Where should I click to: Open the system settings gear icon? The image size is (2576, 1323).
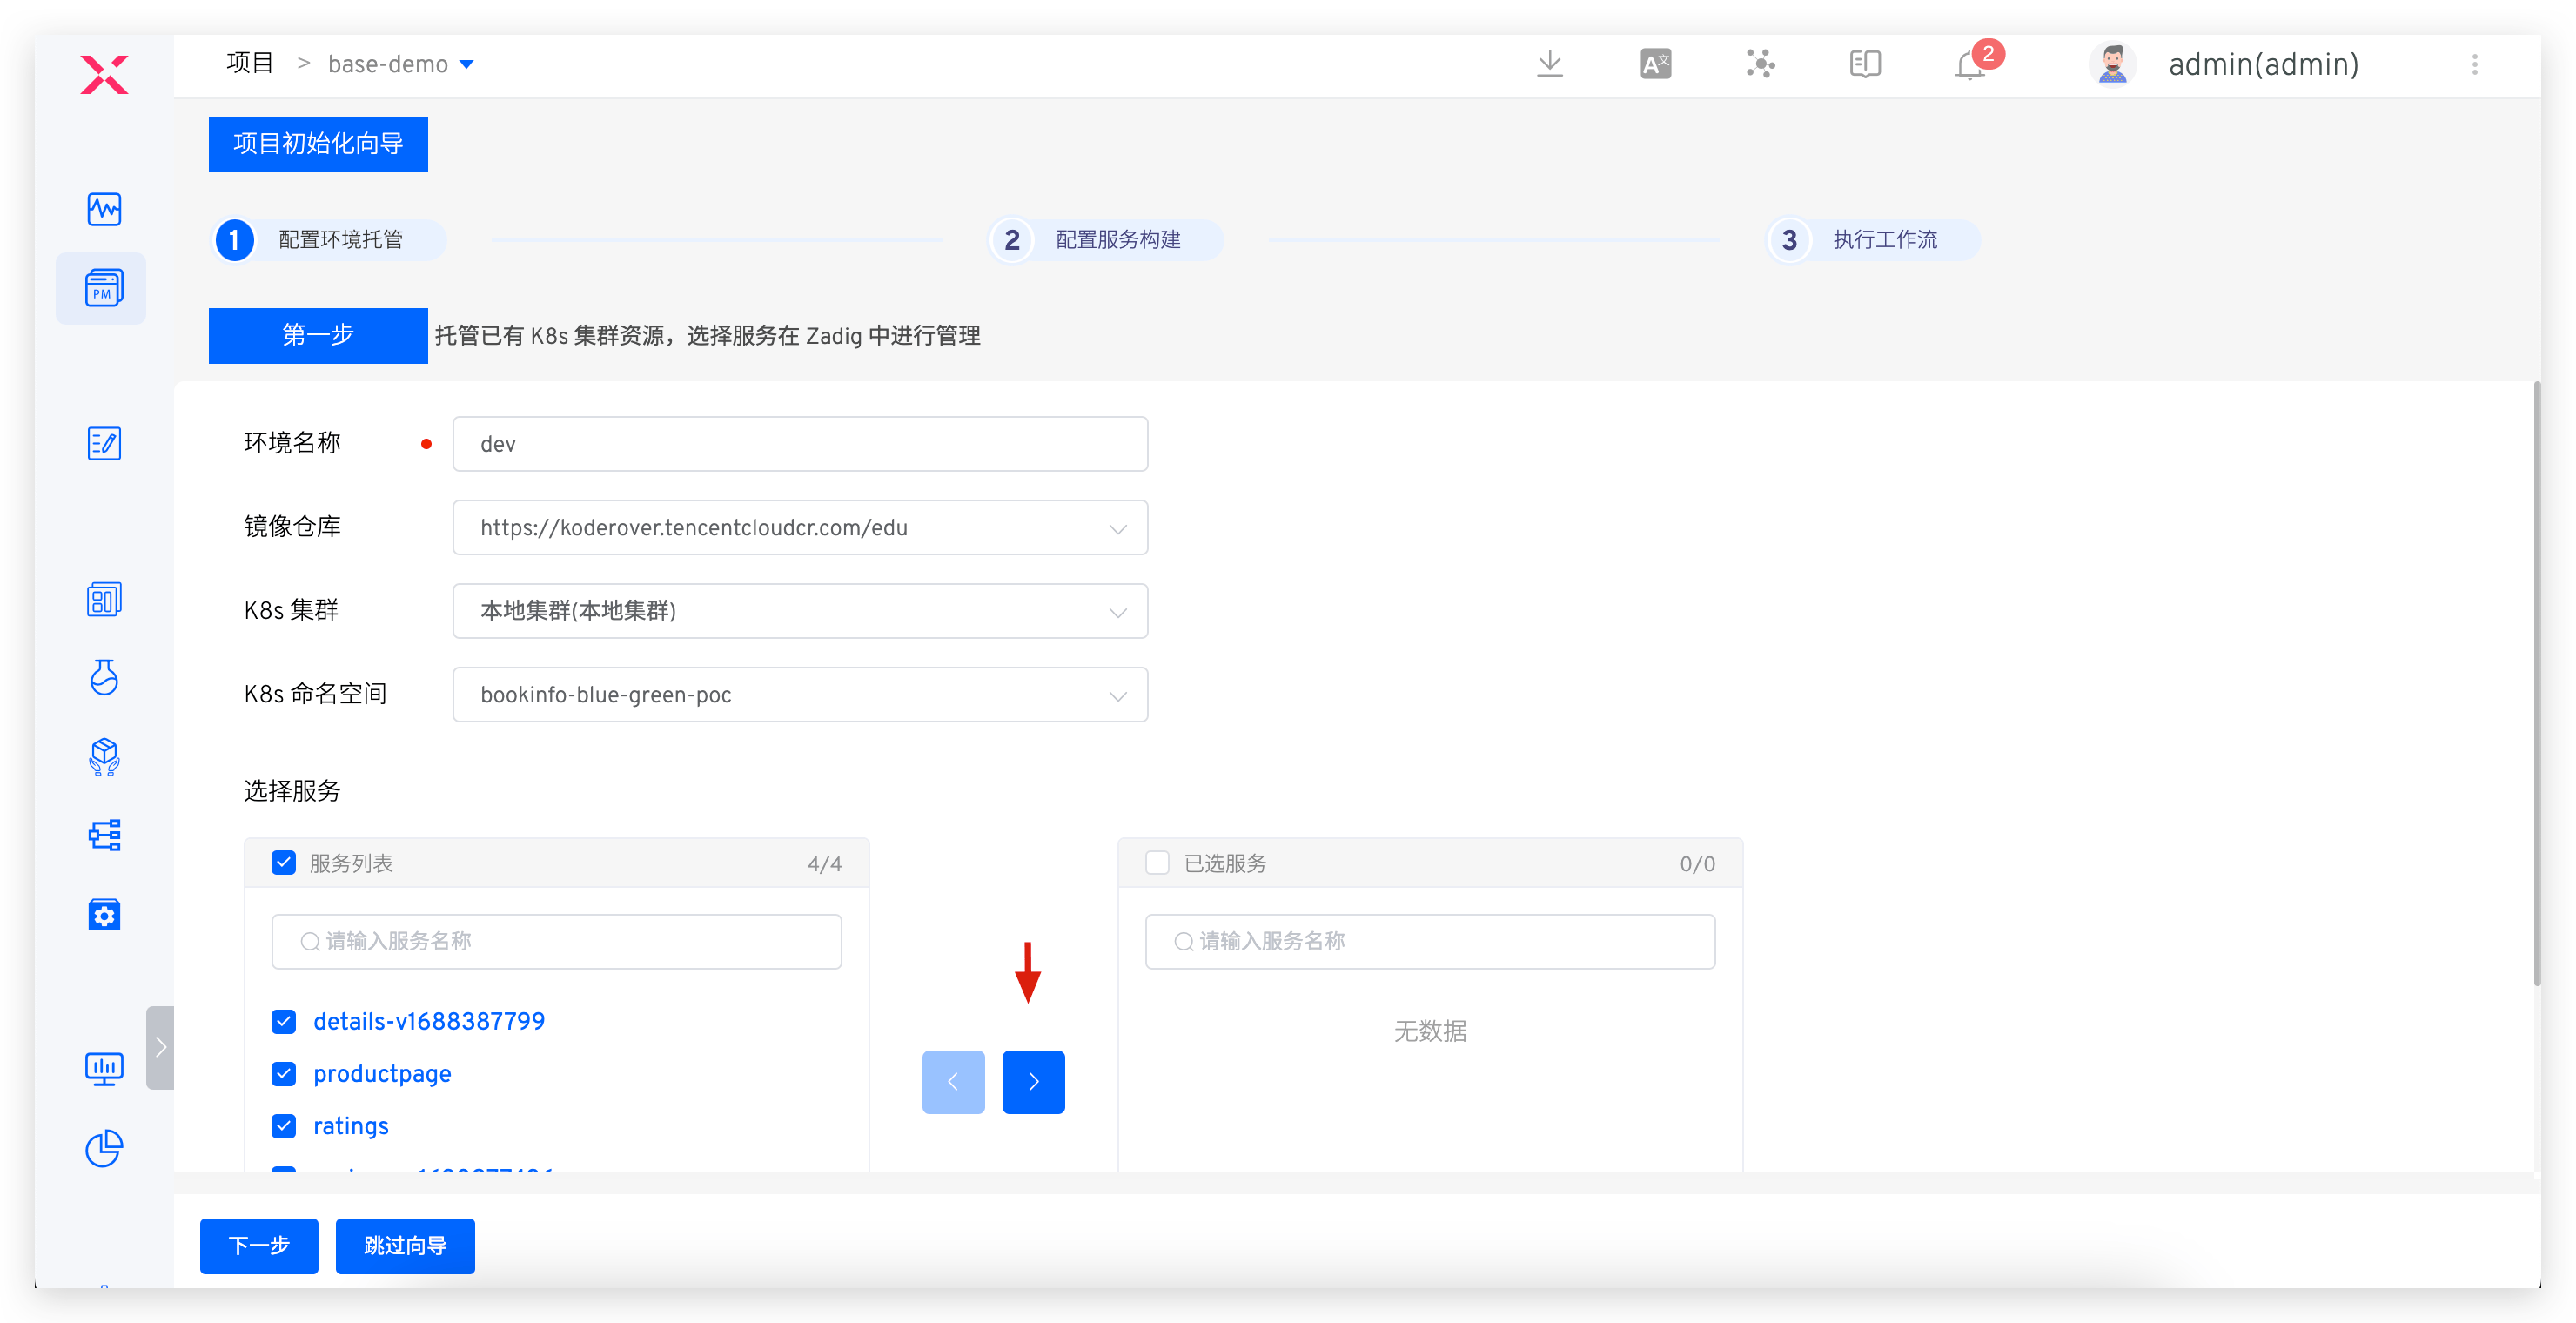point(104,914)
